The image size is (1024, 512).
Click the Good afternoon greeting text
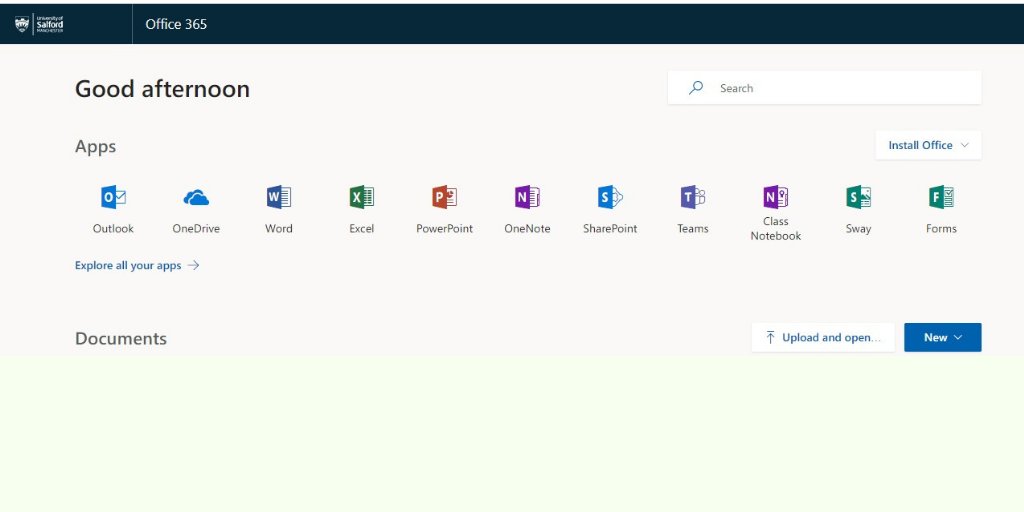163,89
